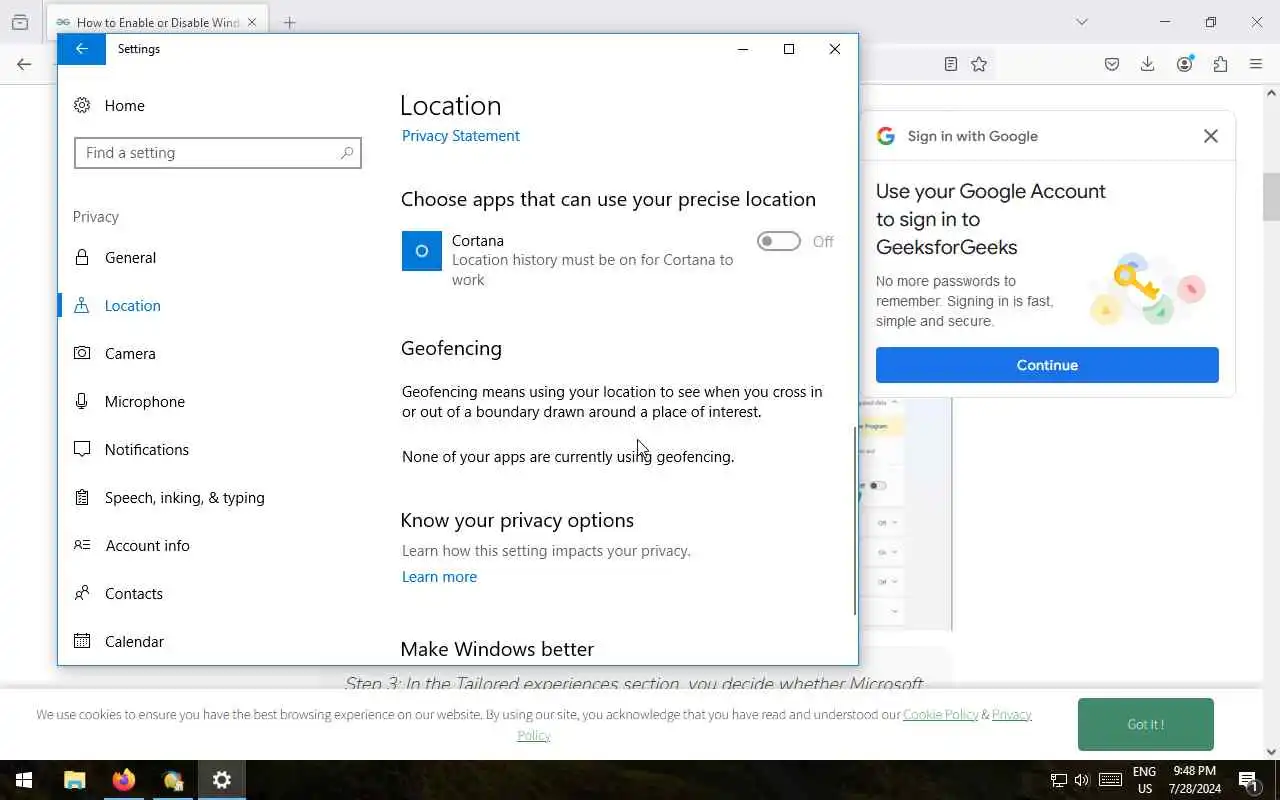
Task: Switch to Firefox in the taskbar
Action: pyautogui.click(x=123, y=780)
